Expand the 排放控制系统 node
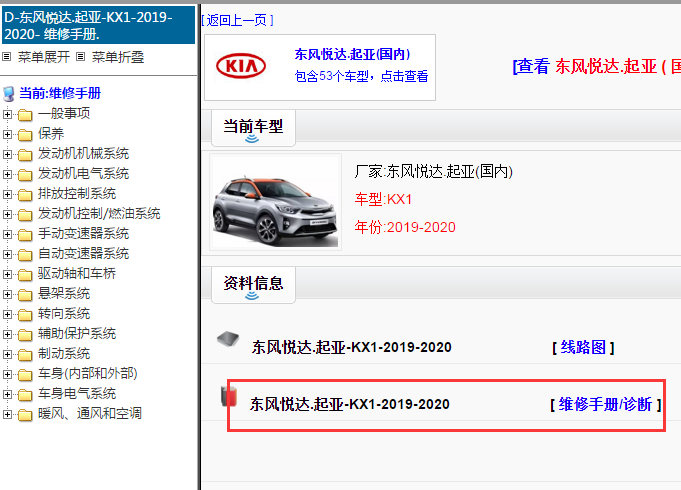Image resolution: width=681 pixels, height=490 pixels. click(x=7, y=194)
